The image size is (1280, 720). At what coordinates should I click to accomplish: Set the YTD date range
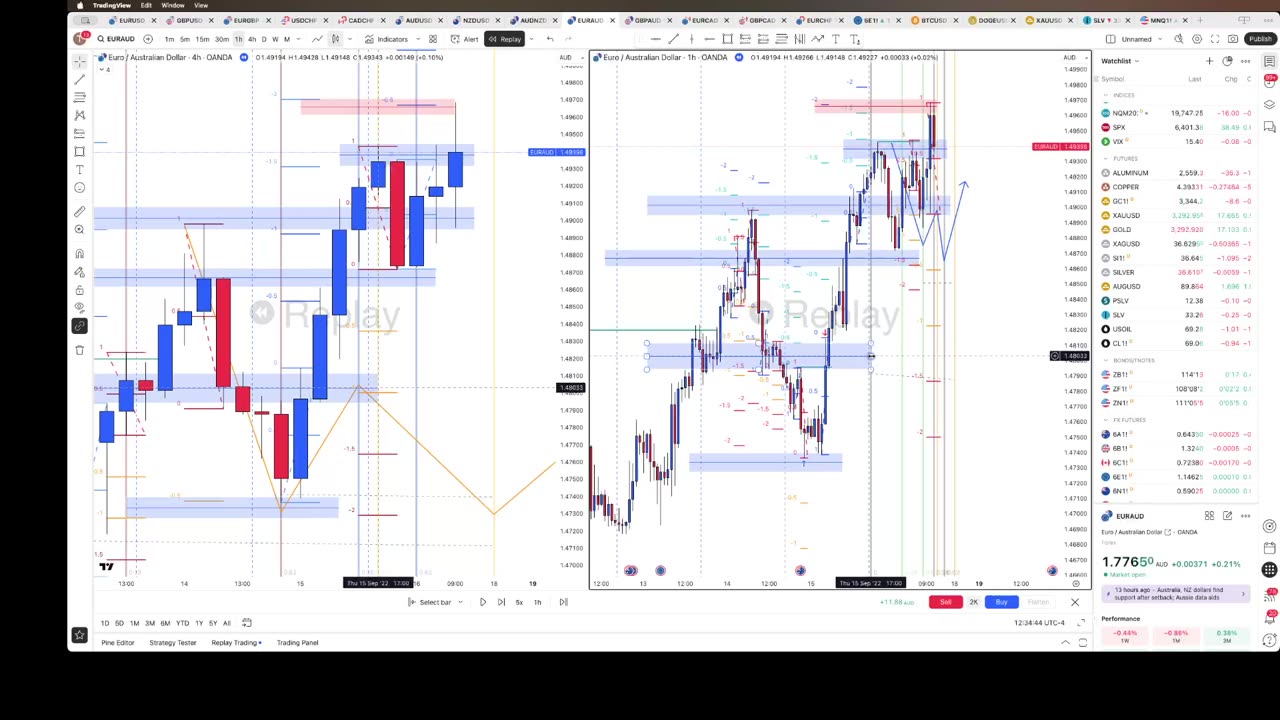(x=182, y=623)
